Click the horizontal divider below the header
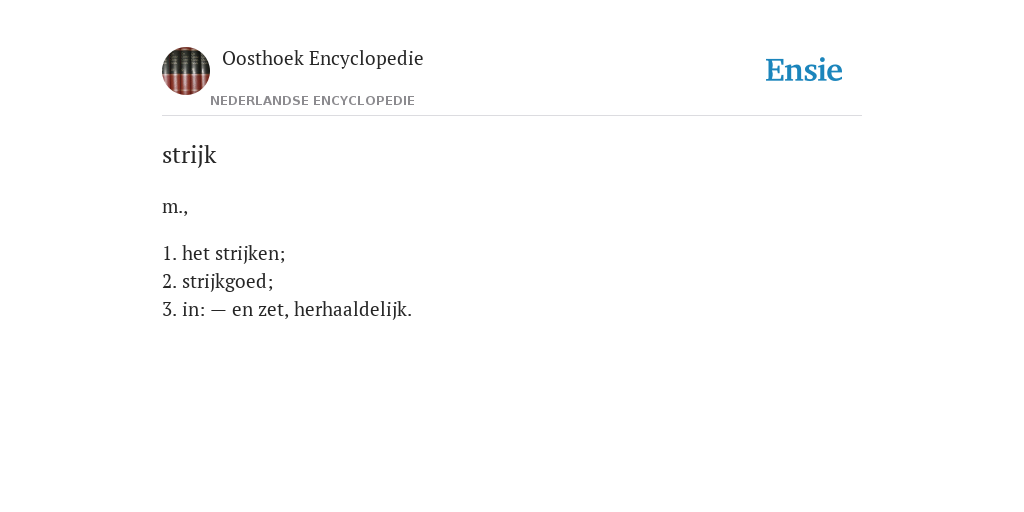 point(512,116)
